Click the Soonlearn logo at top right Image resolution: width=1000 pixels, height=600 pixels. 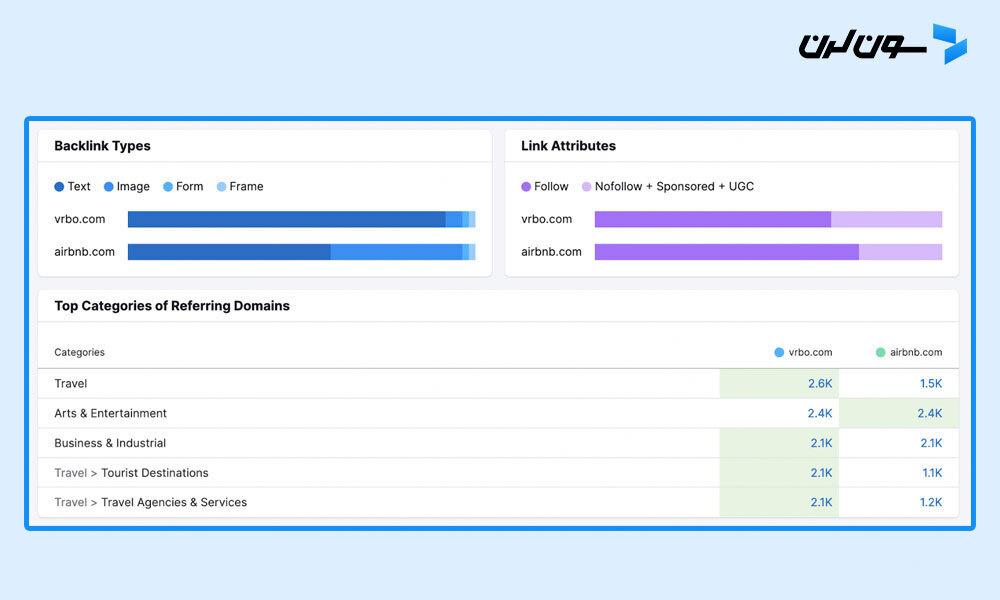883,44
